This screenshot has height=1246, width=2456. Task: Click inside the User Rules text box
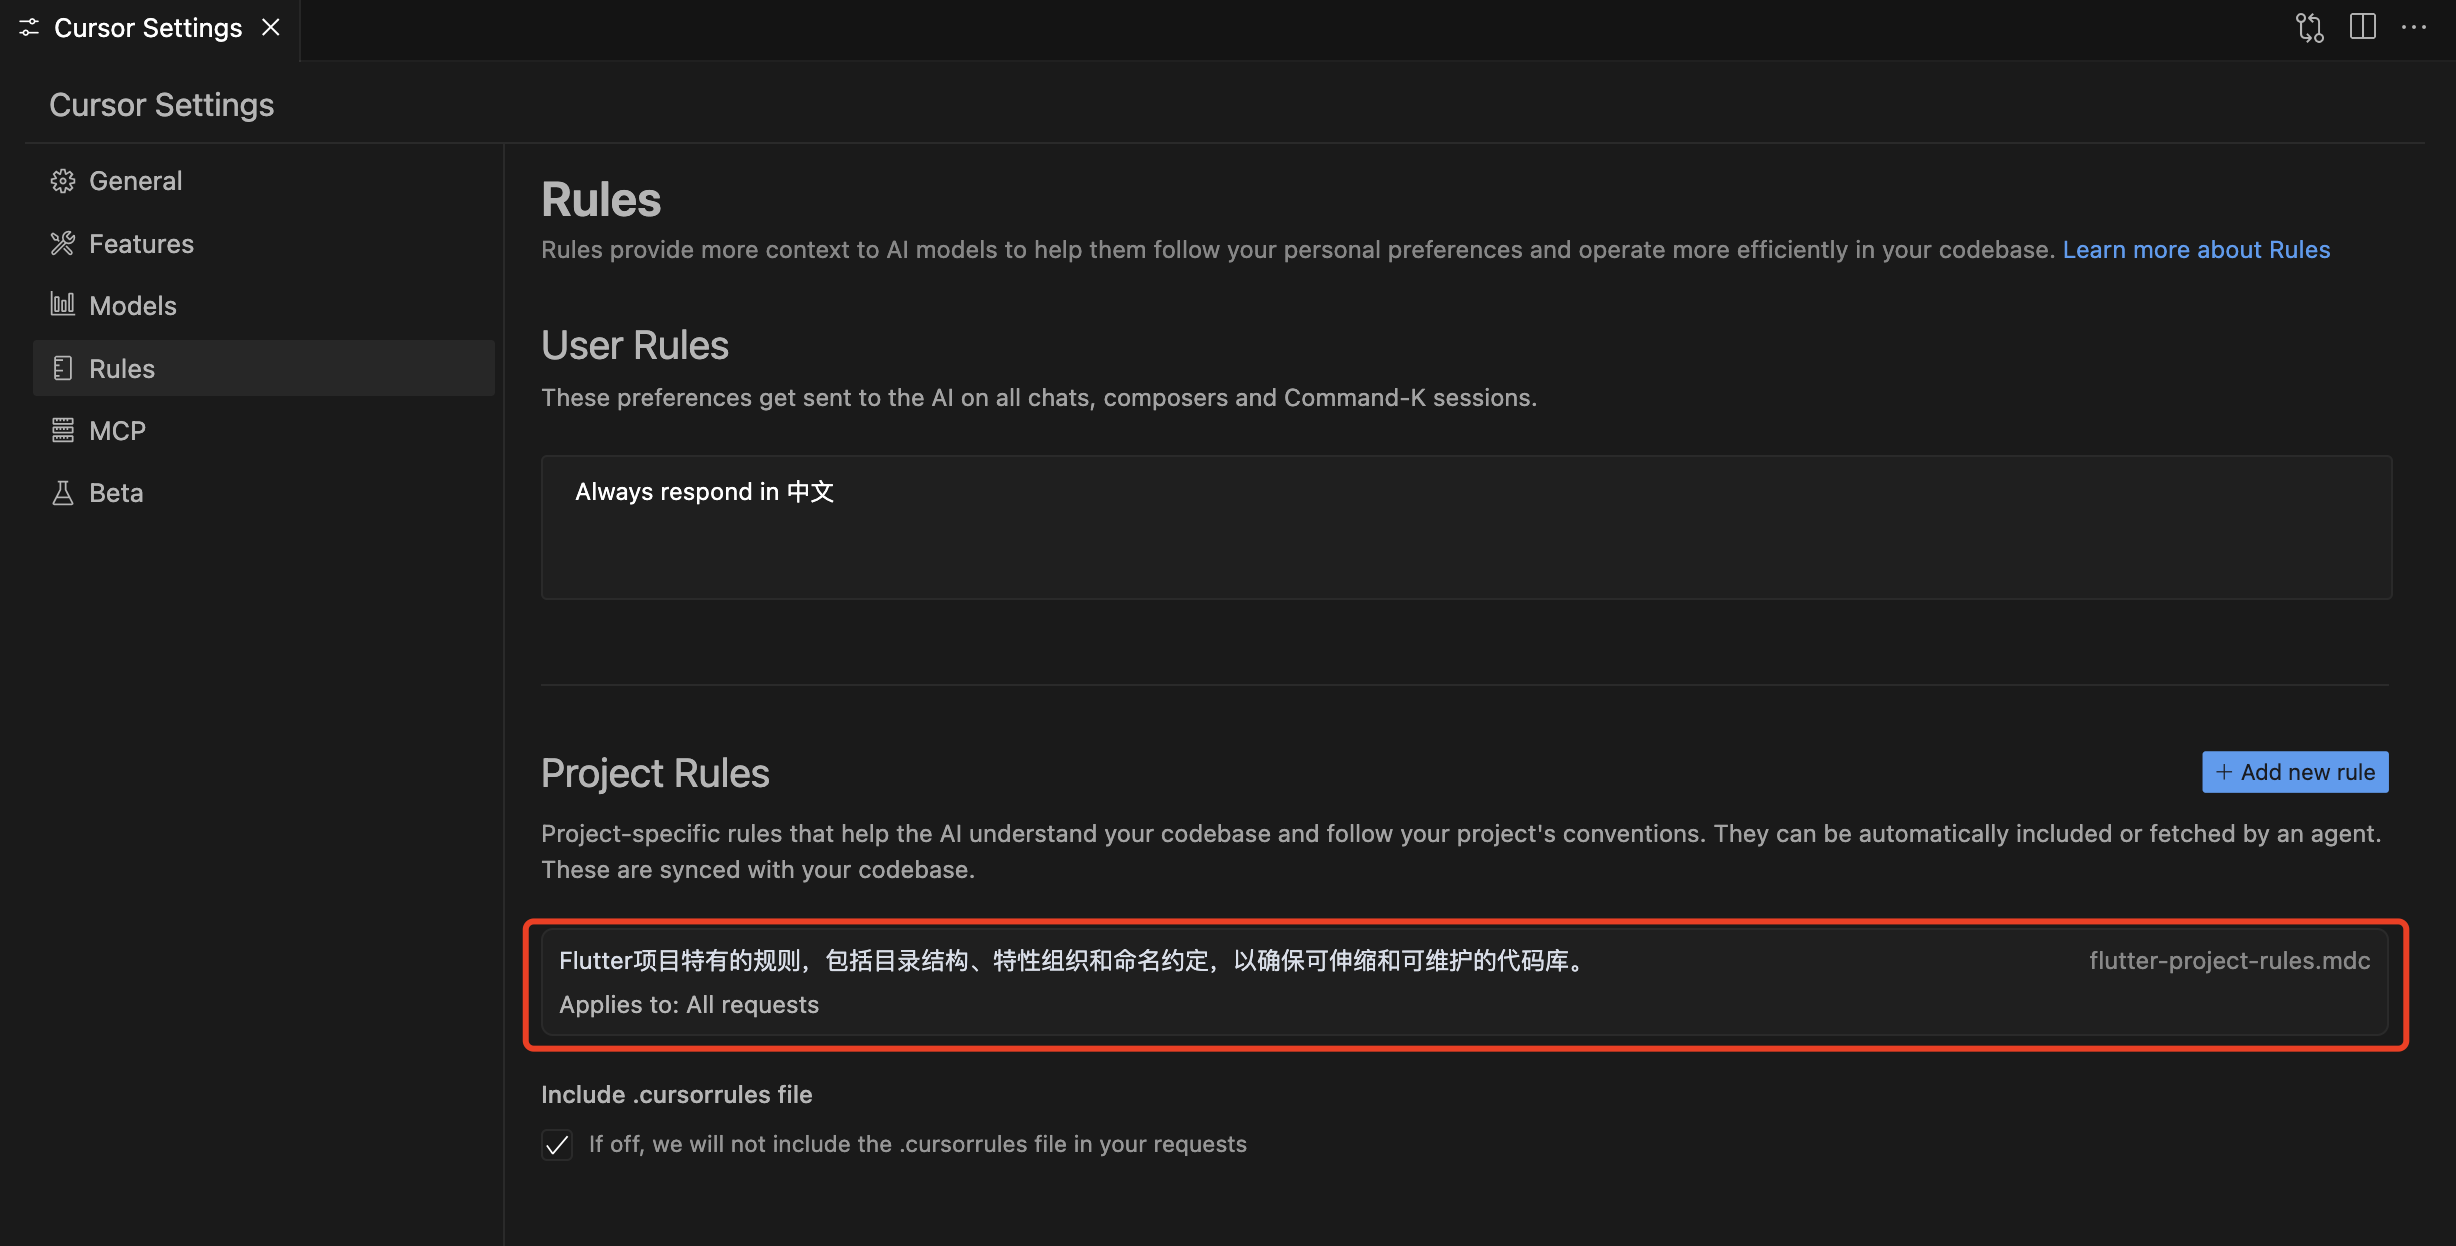click(1465, 528)
